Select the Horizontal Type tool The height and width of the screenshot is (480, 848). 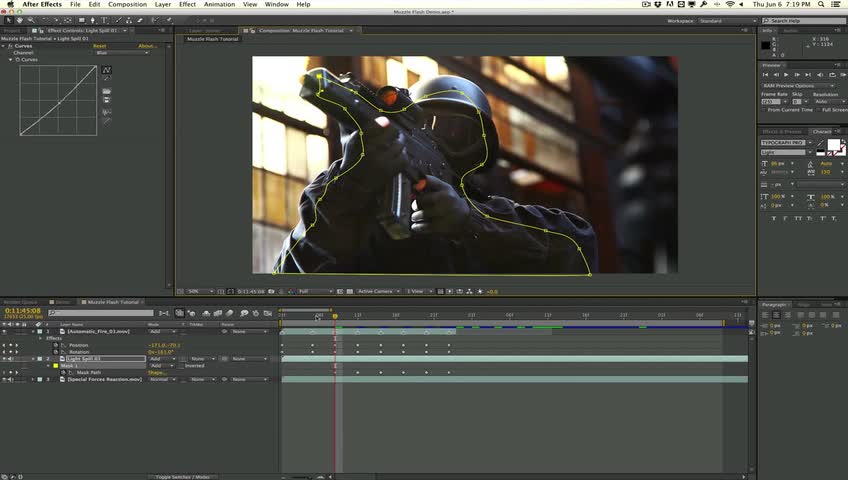(106, 20)
